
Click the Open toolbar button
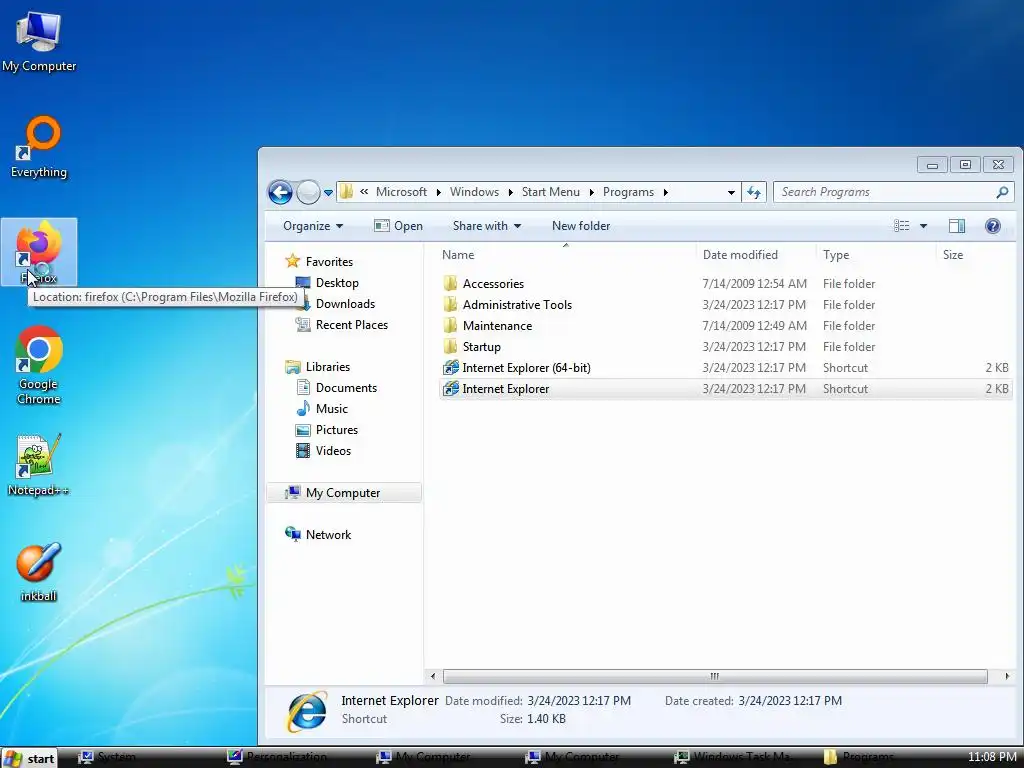(x=398, y=226)
